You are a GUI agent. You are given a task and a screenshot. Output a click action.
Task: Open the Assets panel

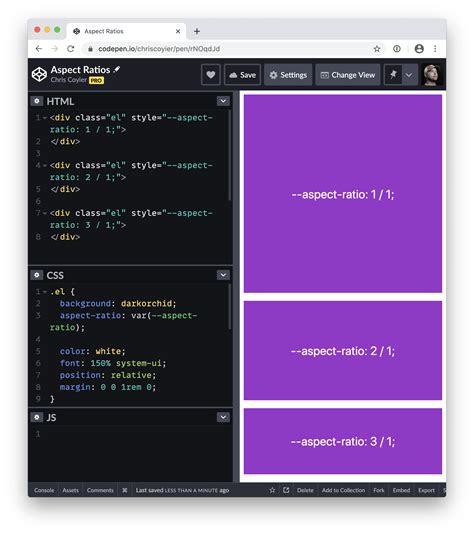tap(70, 490)
